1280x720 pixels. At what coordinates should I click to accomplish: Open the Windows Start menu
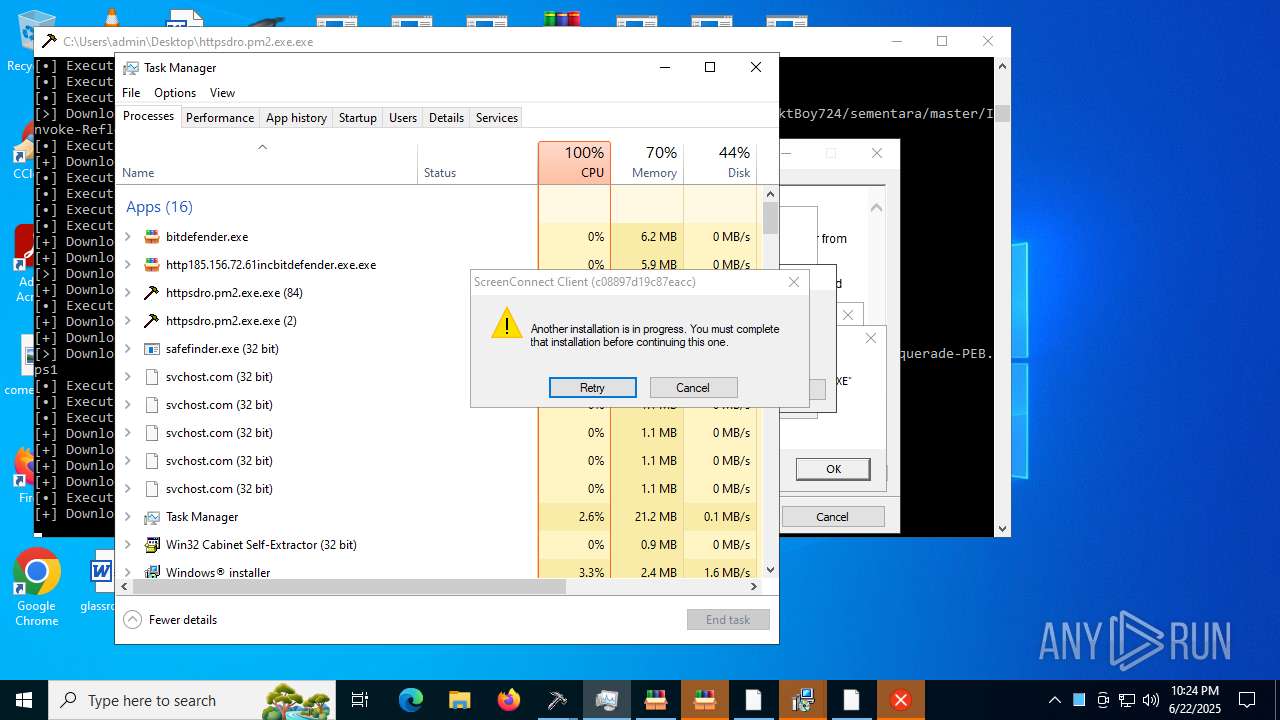click(24, 700)
